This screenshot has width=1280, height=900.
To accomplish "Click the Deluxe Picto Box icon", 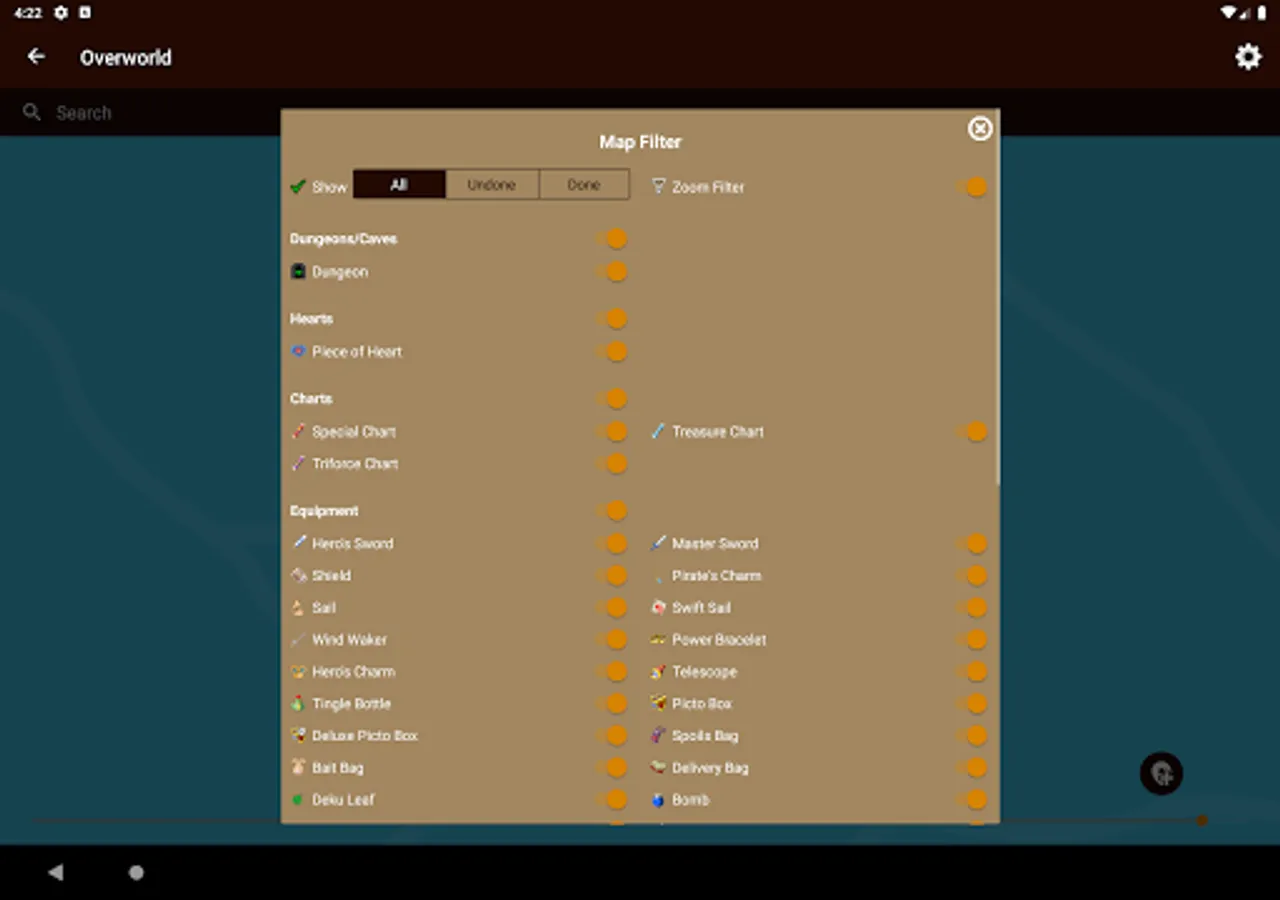I will 298,735.
